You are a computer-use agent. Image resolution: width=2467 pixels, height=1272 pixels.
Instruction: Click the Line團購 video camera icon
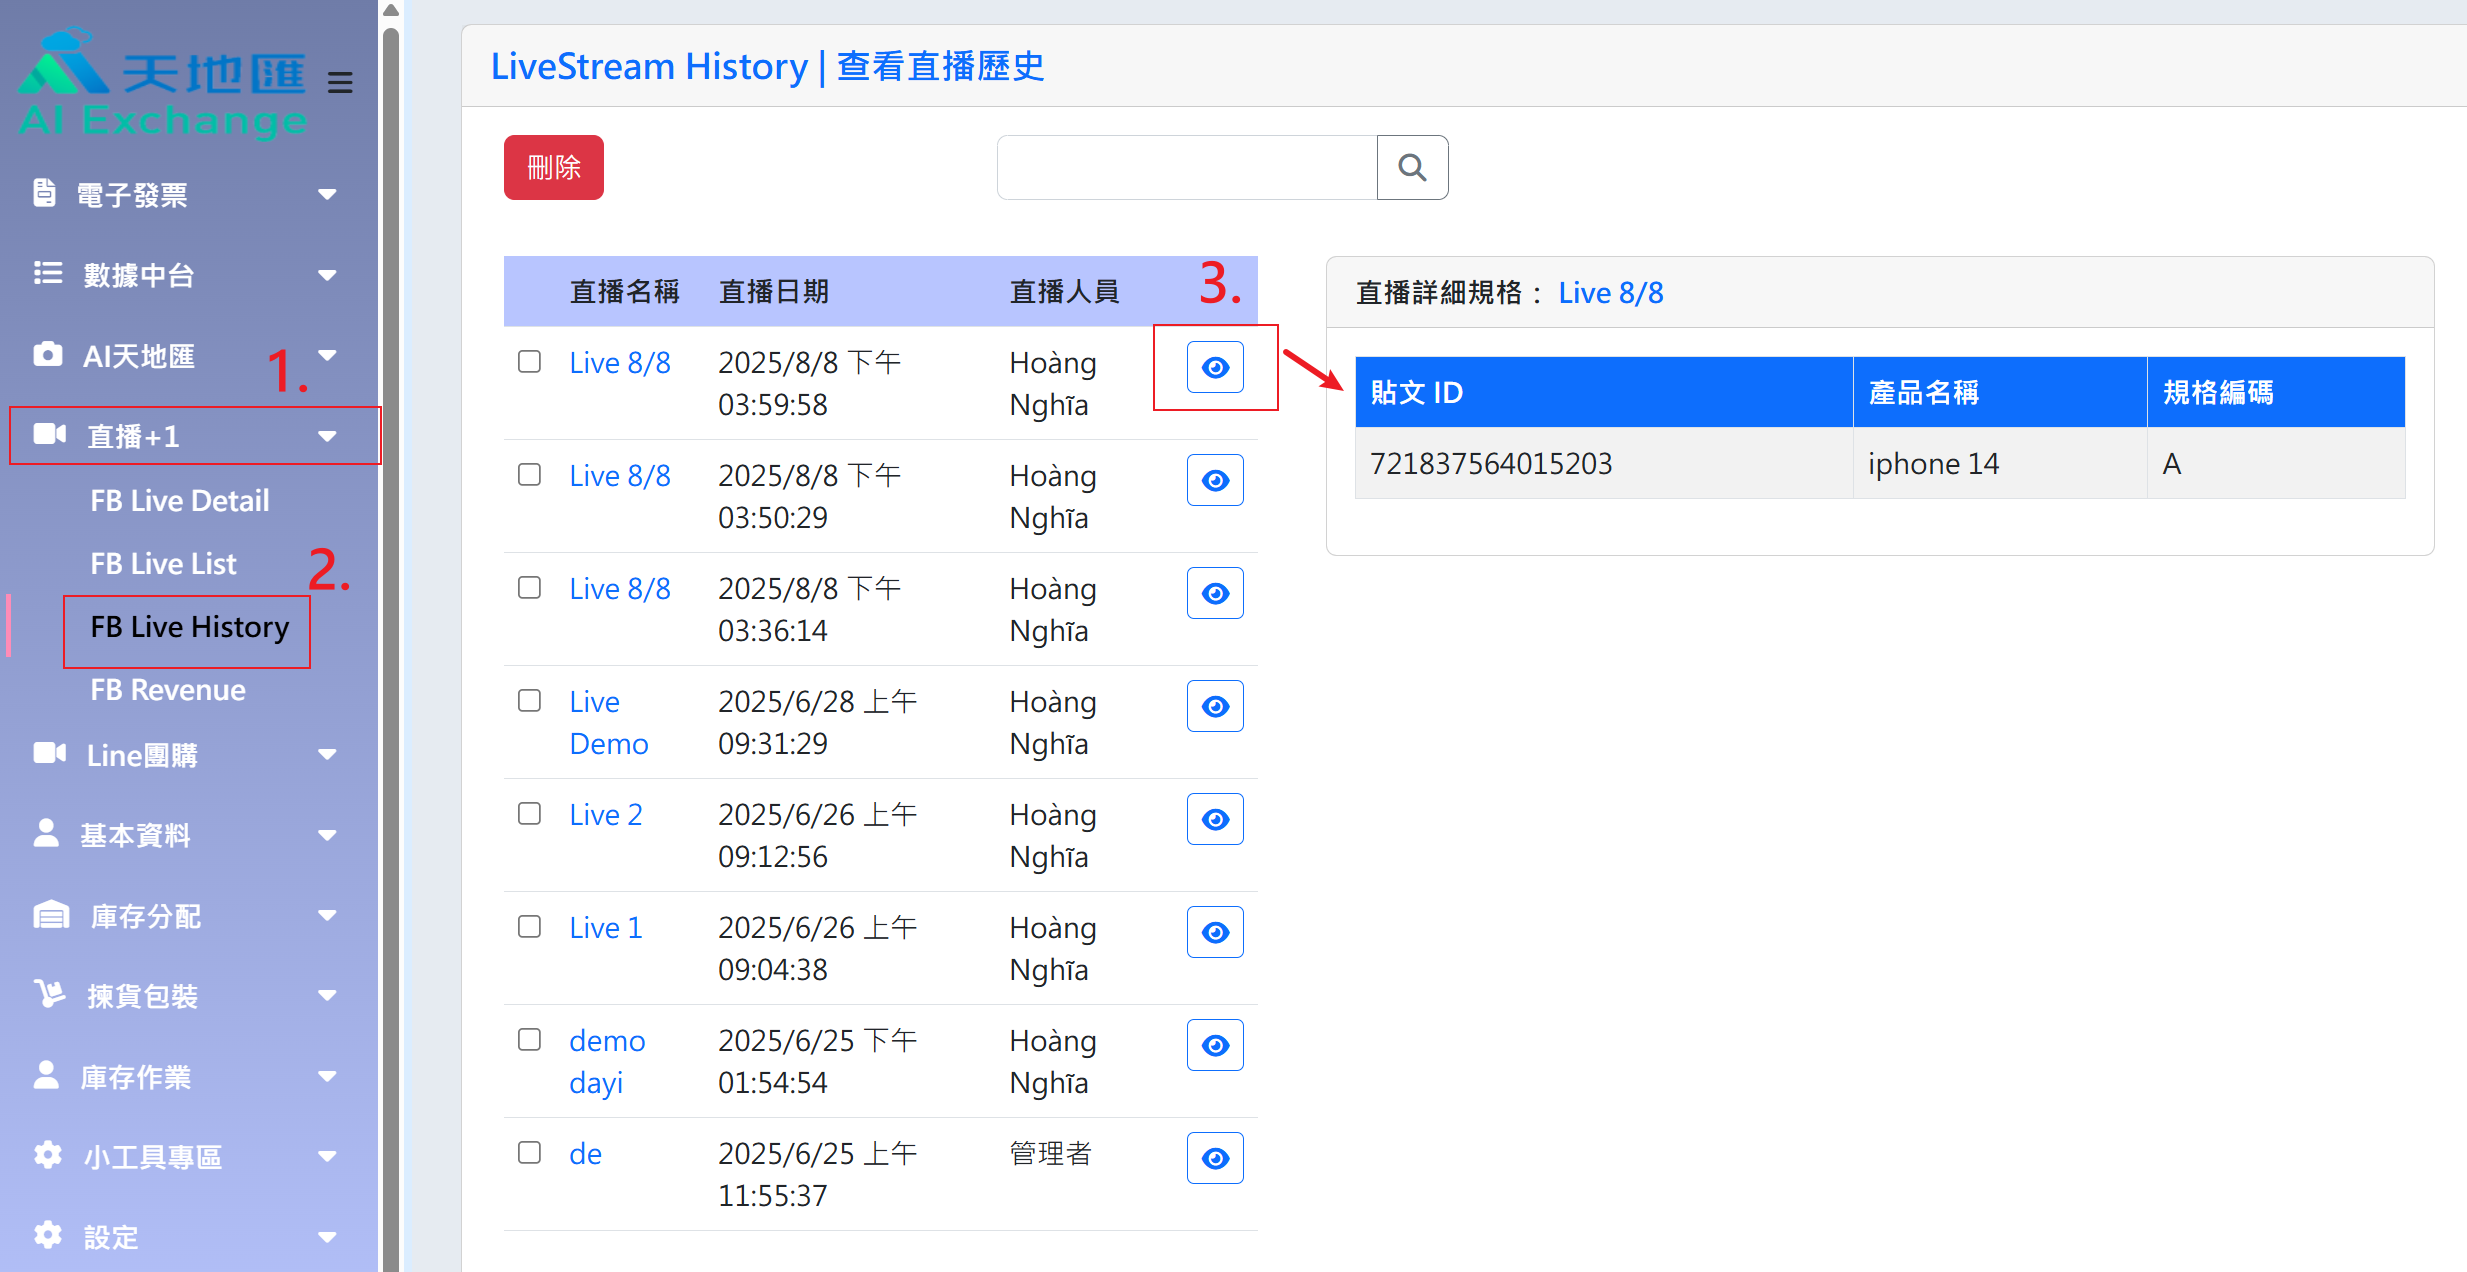pyautogui.click(x=48, y=754)
